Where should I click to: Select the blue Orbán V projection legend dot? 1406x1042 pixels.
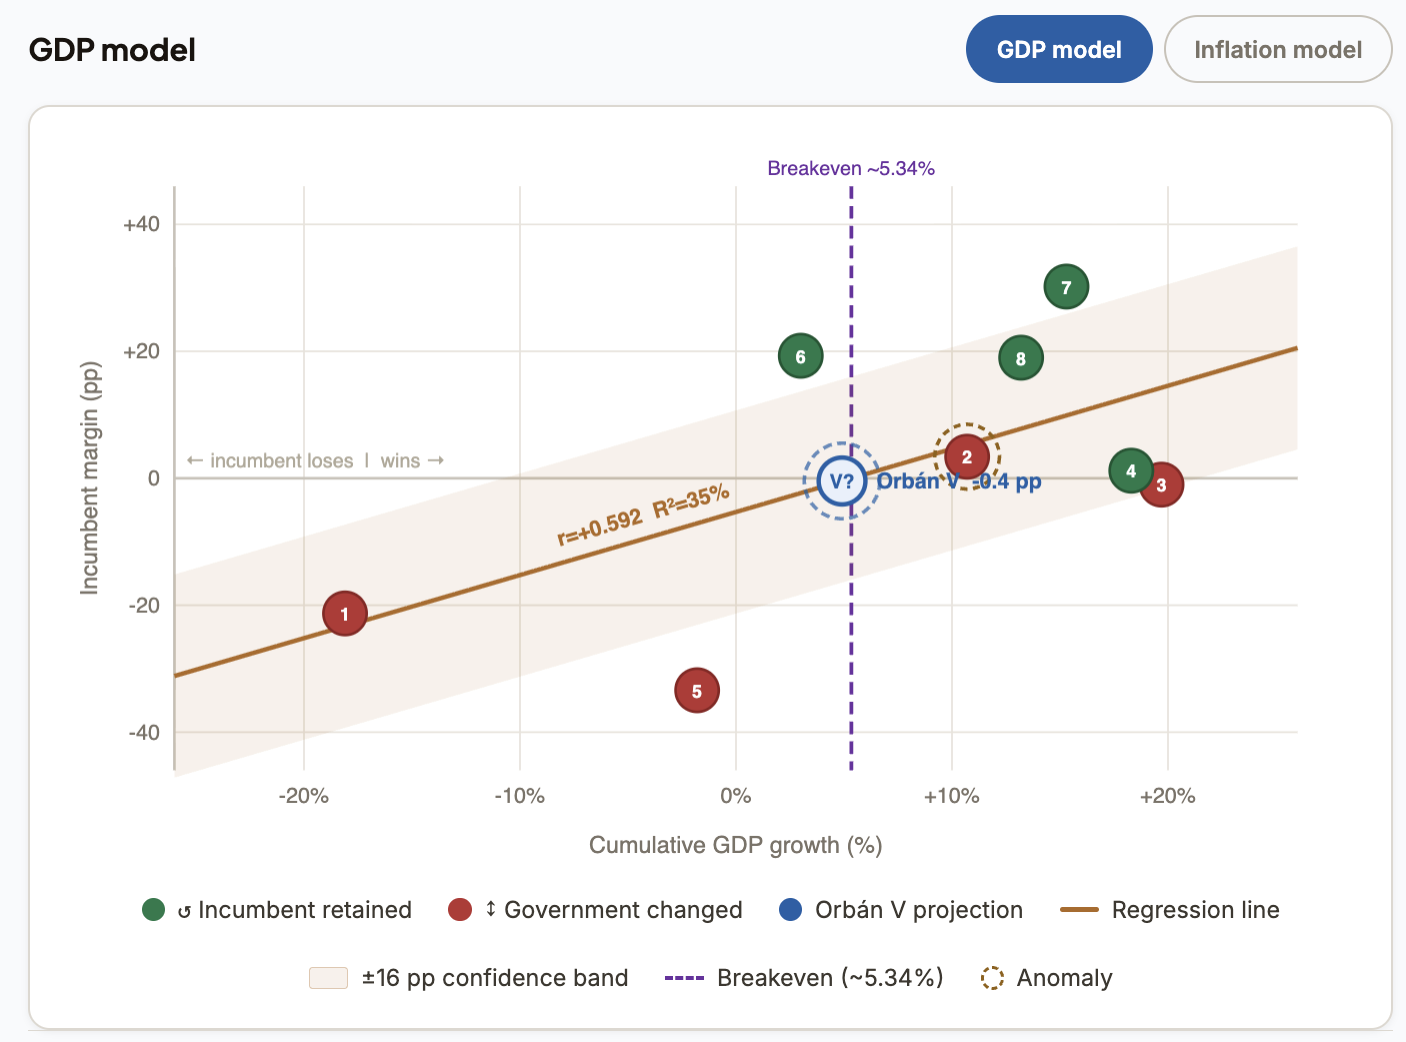[789, 910]
